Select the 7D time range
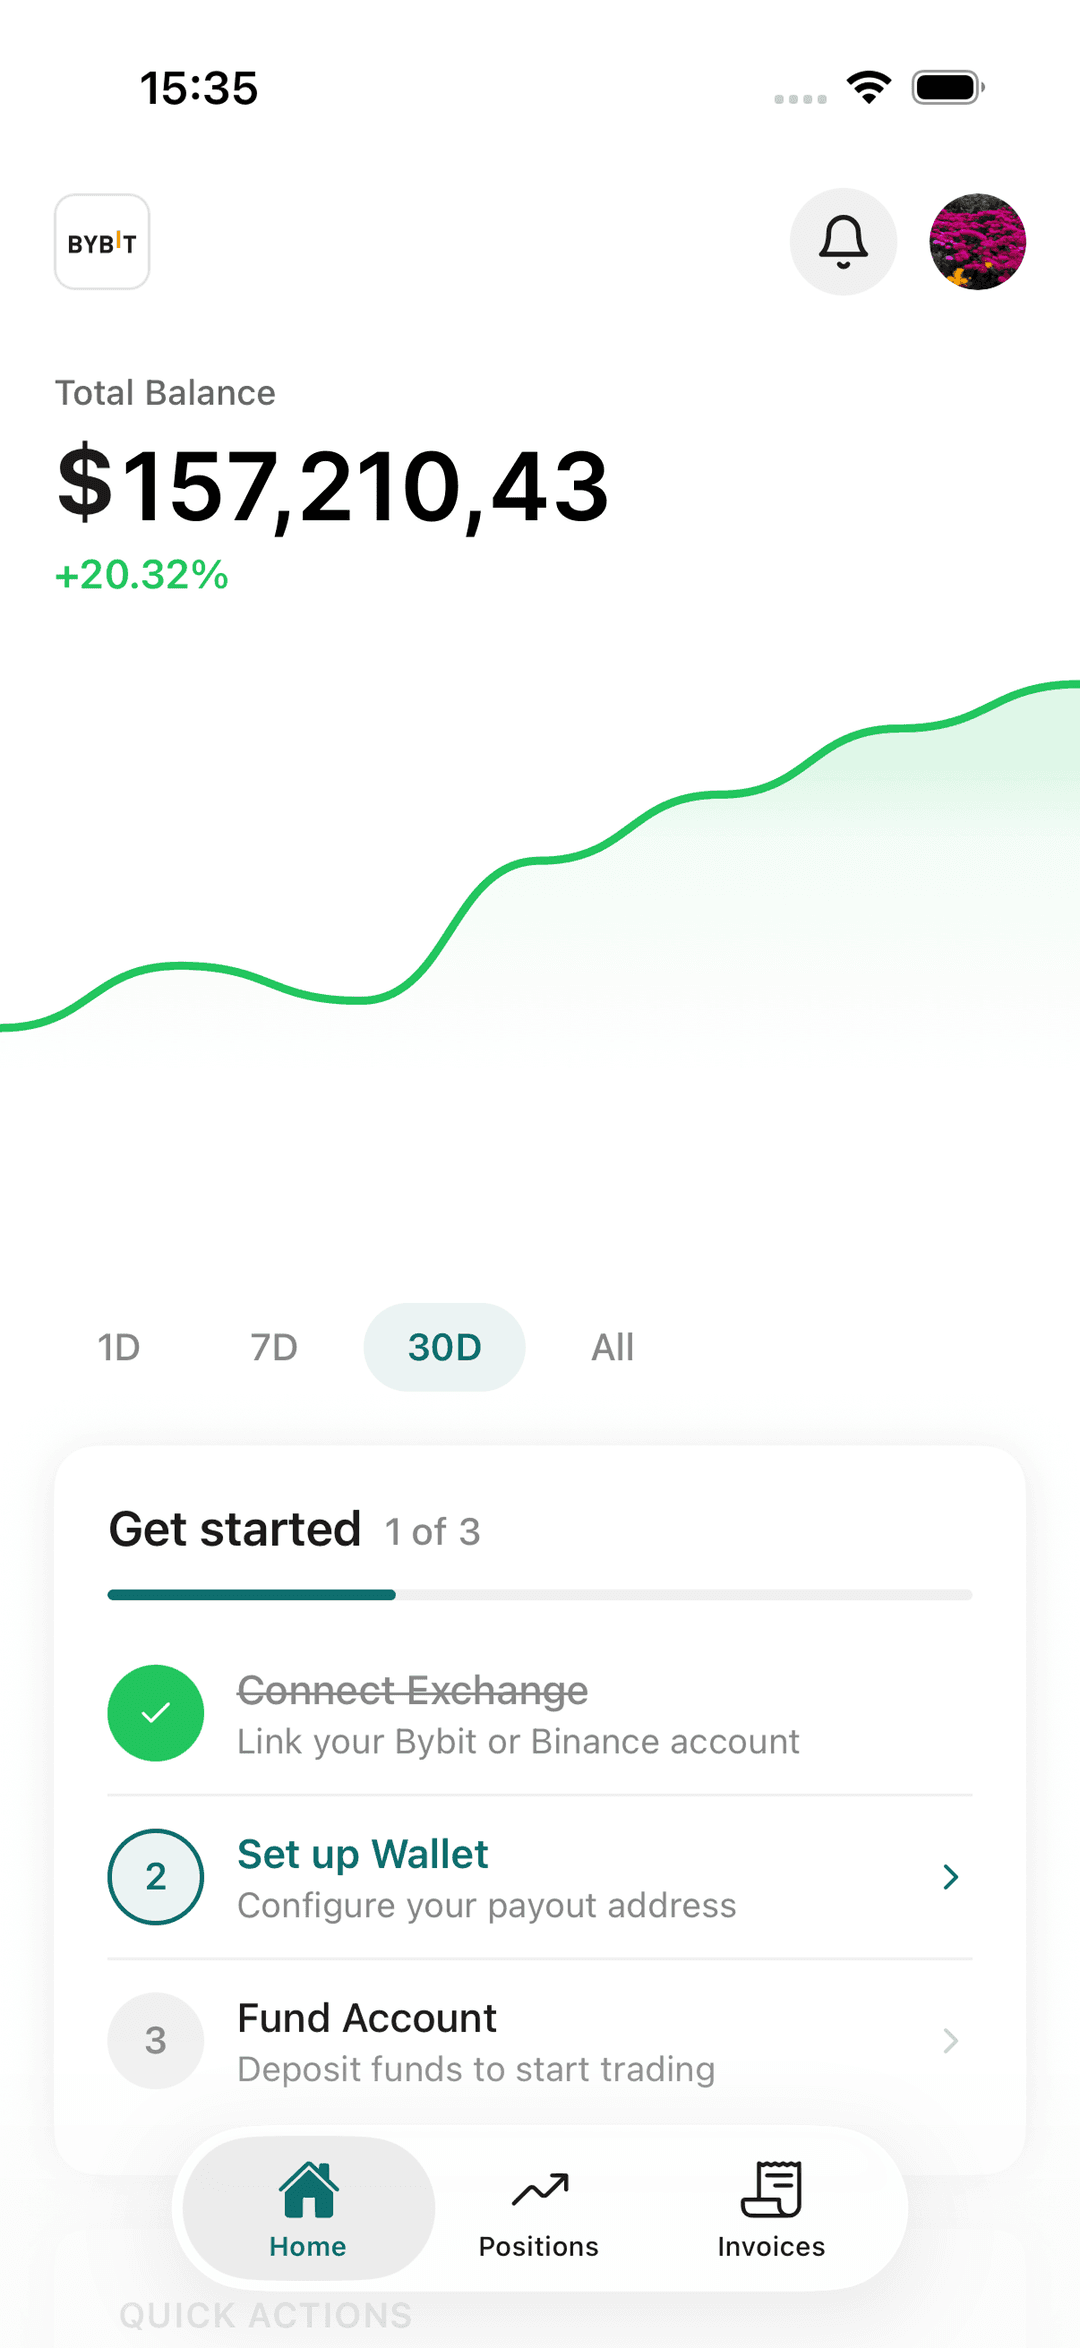Screen dimensions: 1080x2348 [271, 1347]
